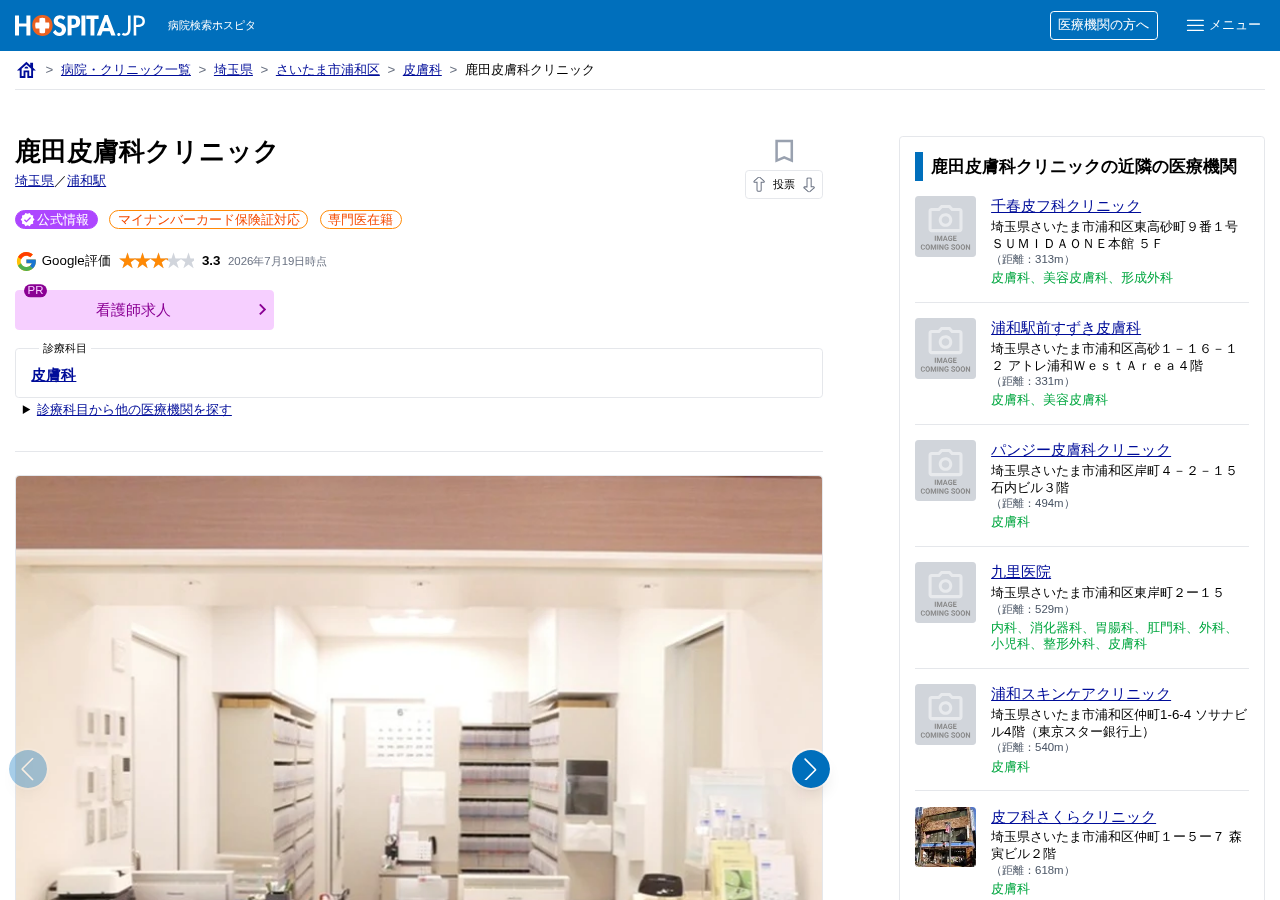
Task: Open 浦和スキンケアクリニック link
Action: 1081,694
